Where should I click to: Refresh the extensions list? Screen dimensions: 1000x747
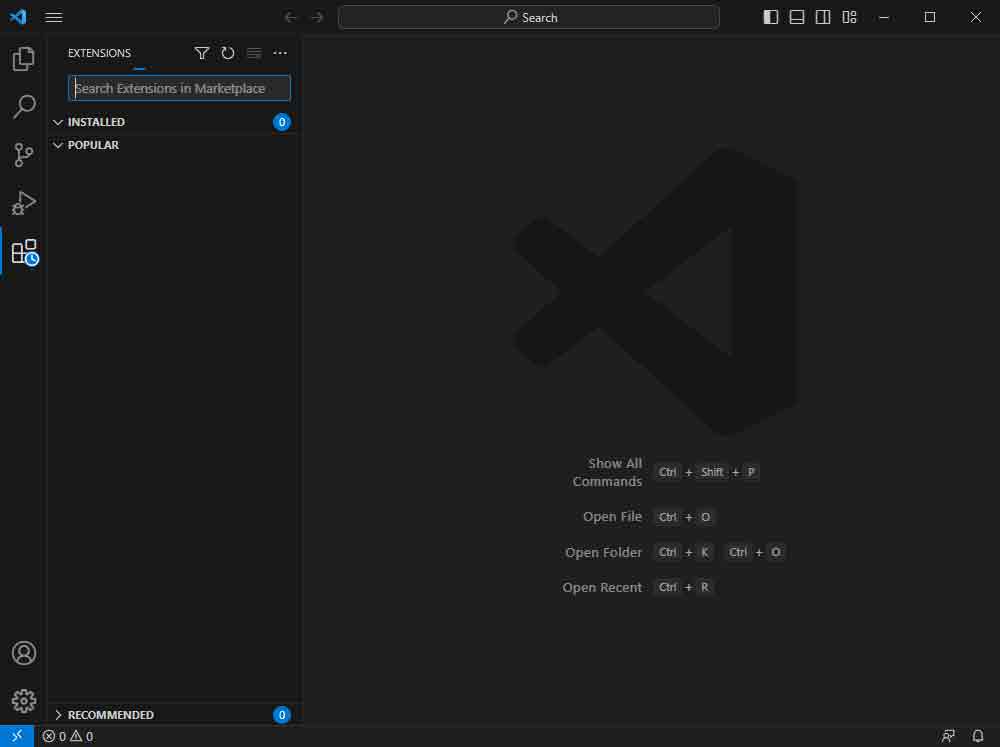228,53
